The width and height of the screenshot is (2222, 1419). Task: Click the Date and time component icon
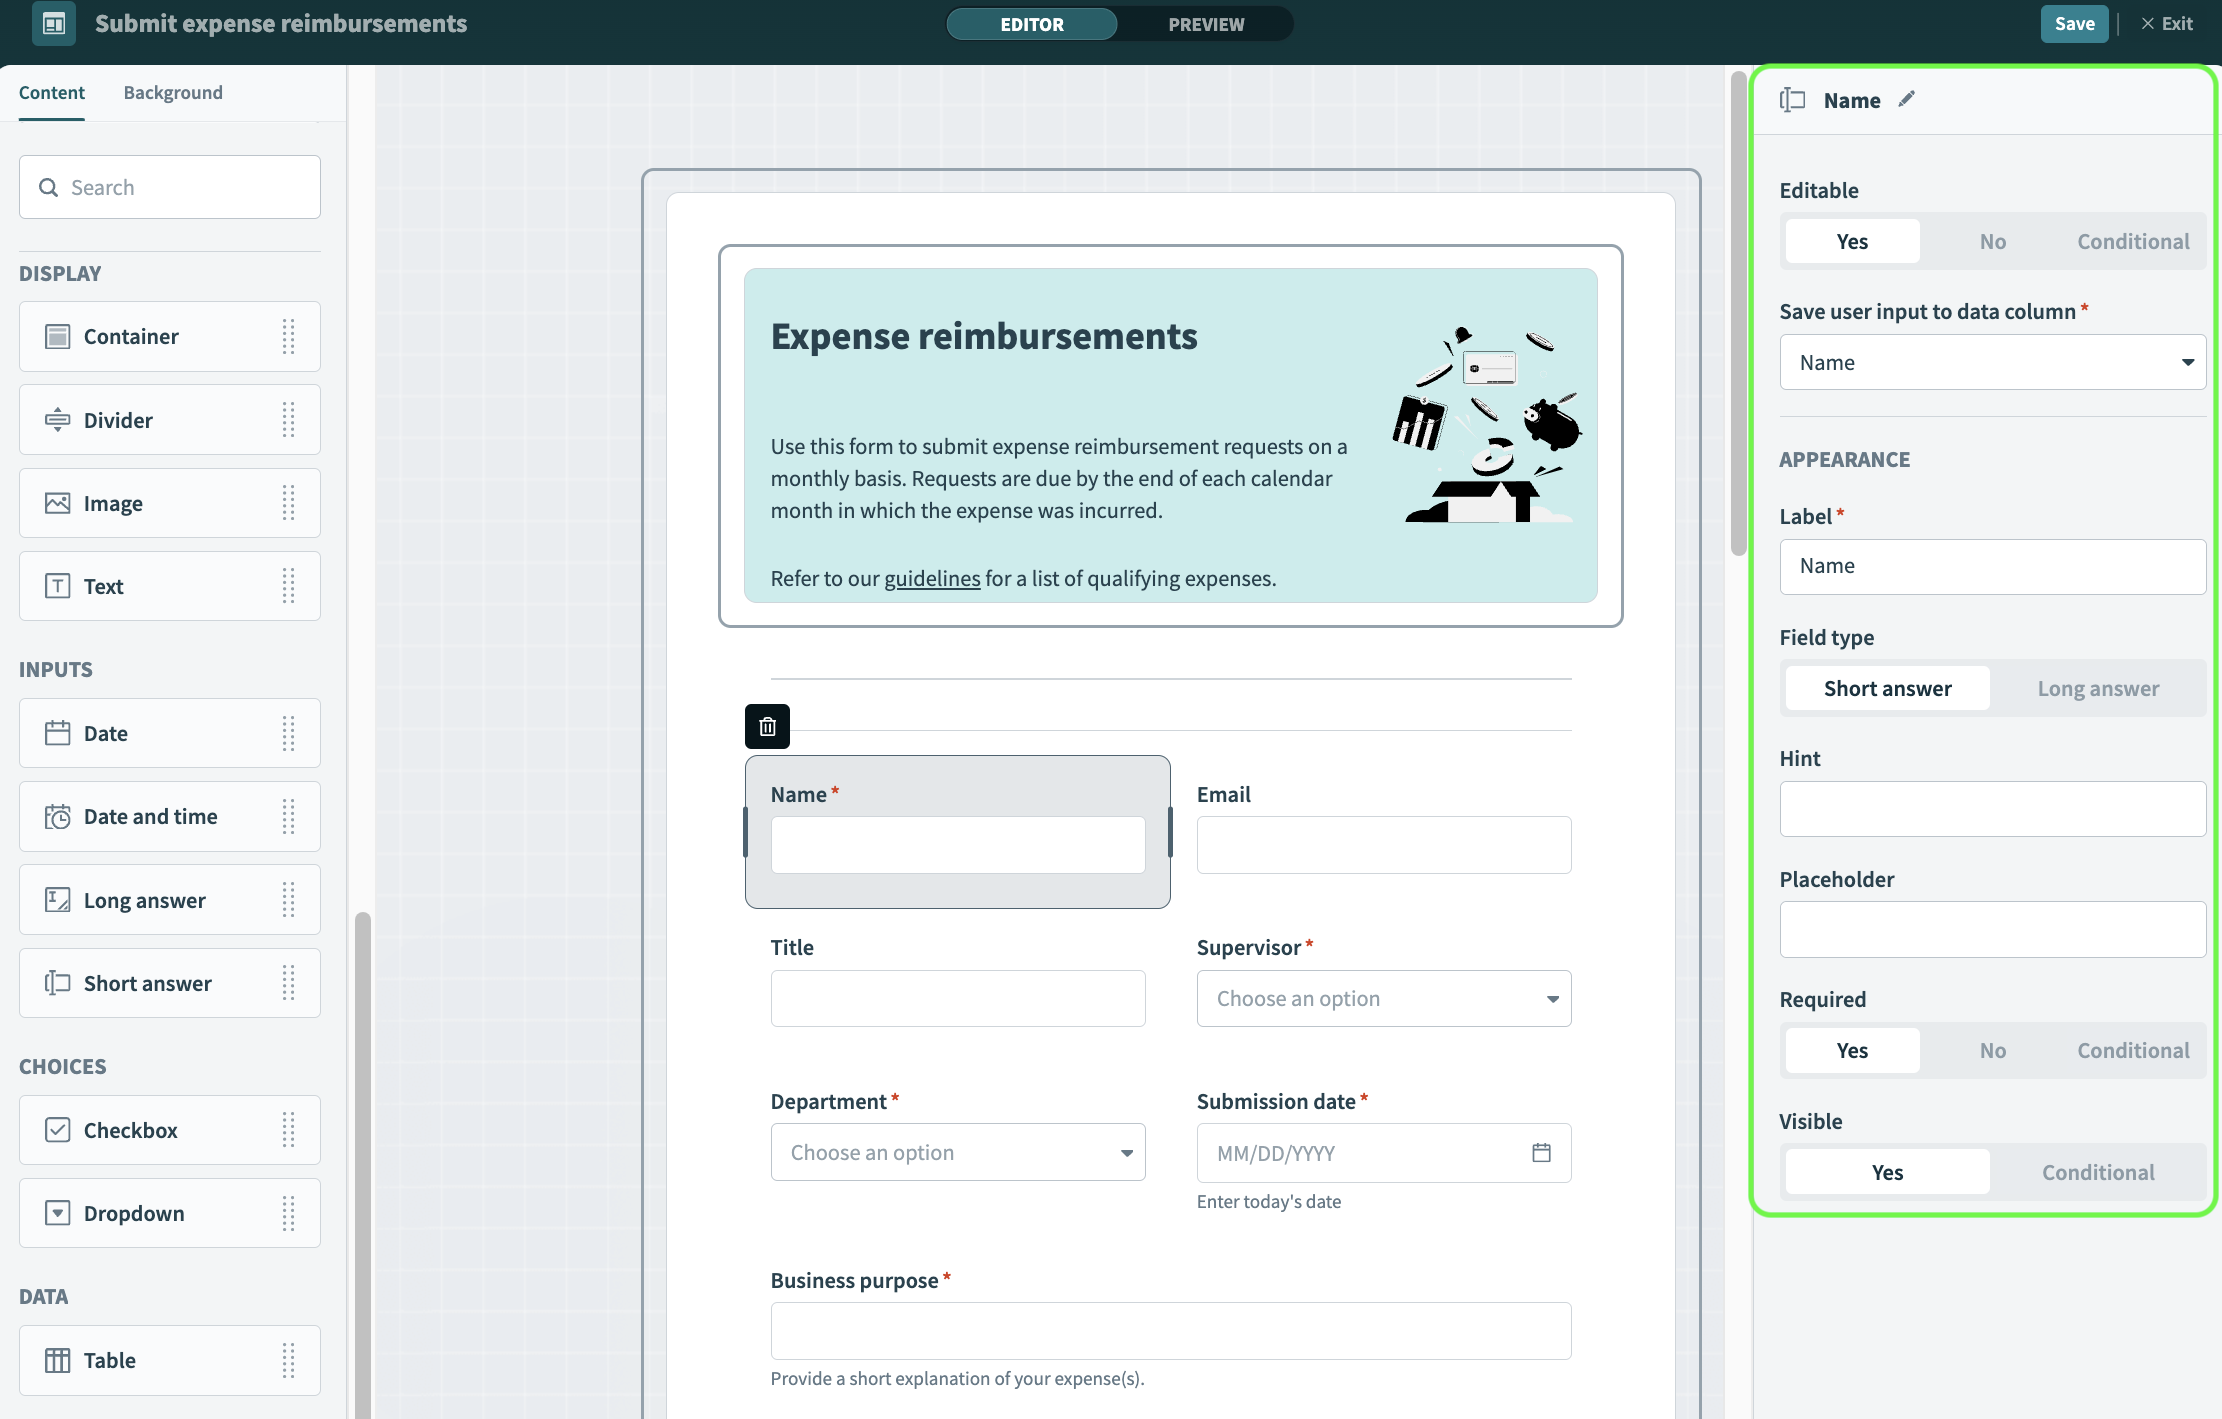tap(58, 817)
